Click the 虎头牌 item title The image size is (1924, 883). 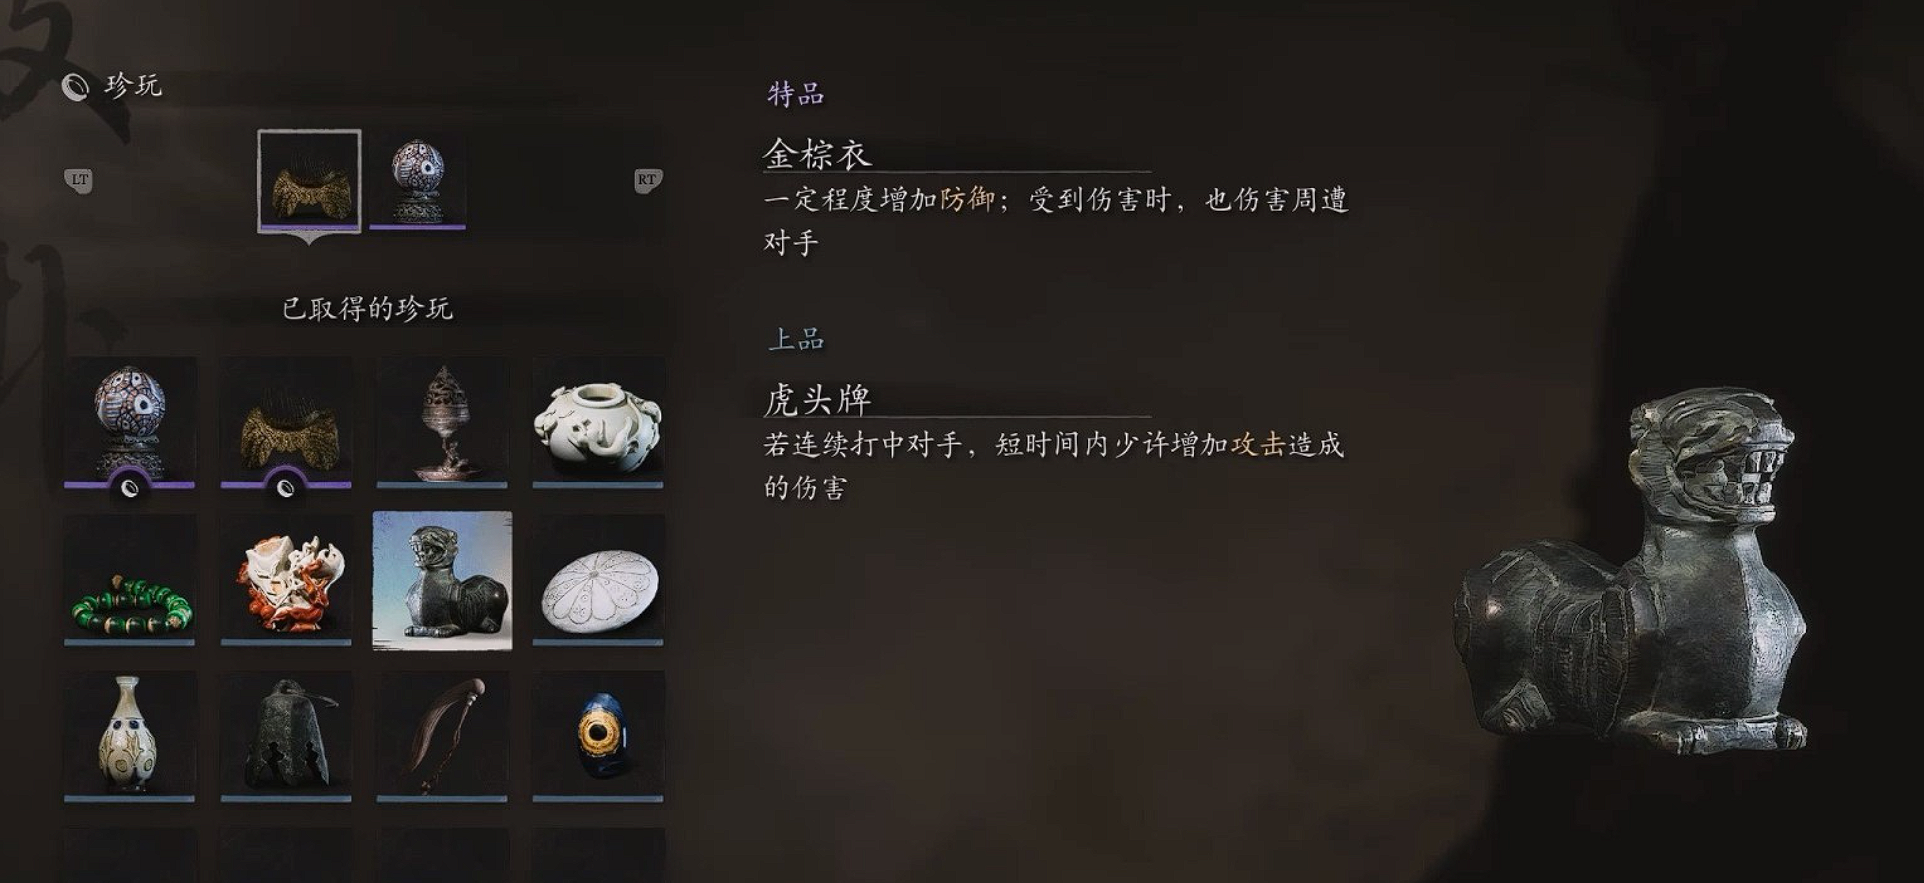coord(817,399)
